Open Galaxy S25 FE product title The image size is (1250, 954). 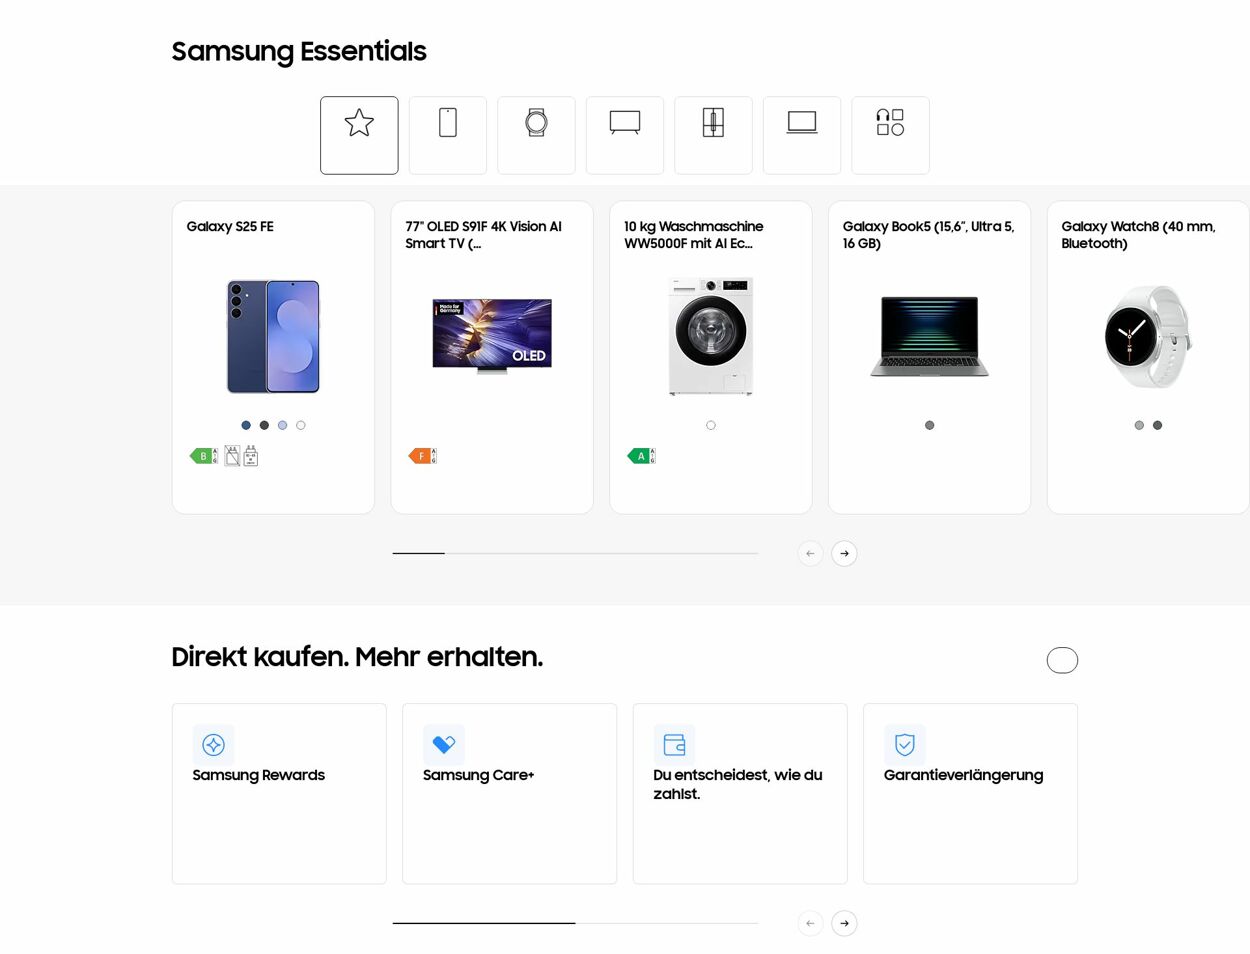tap(230, 227)
